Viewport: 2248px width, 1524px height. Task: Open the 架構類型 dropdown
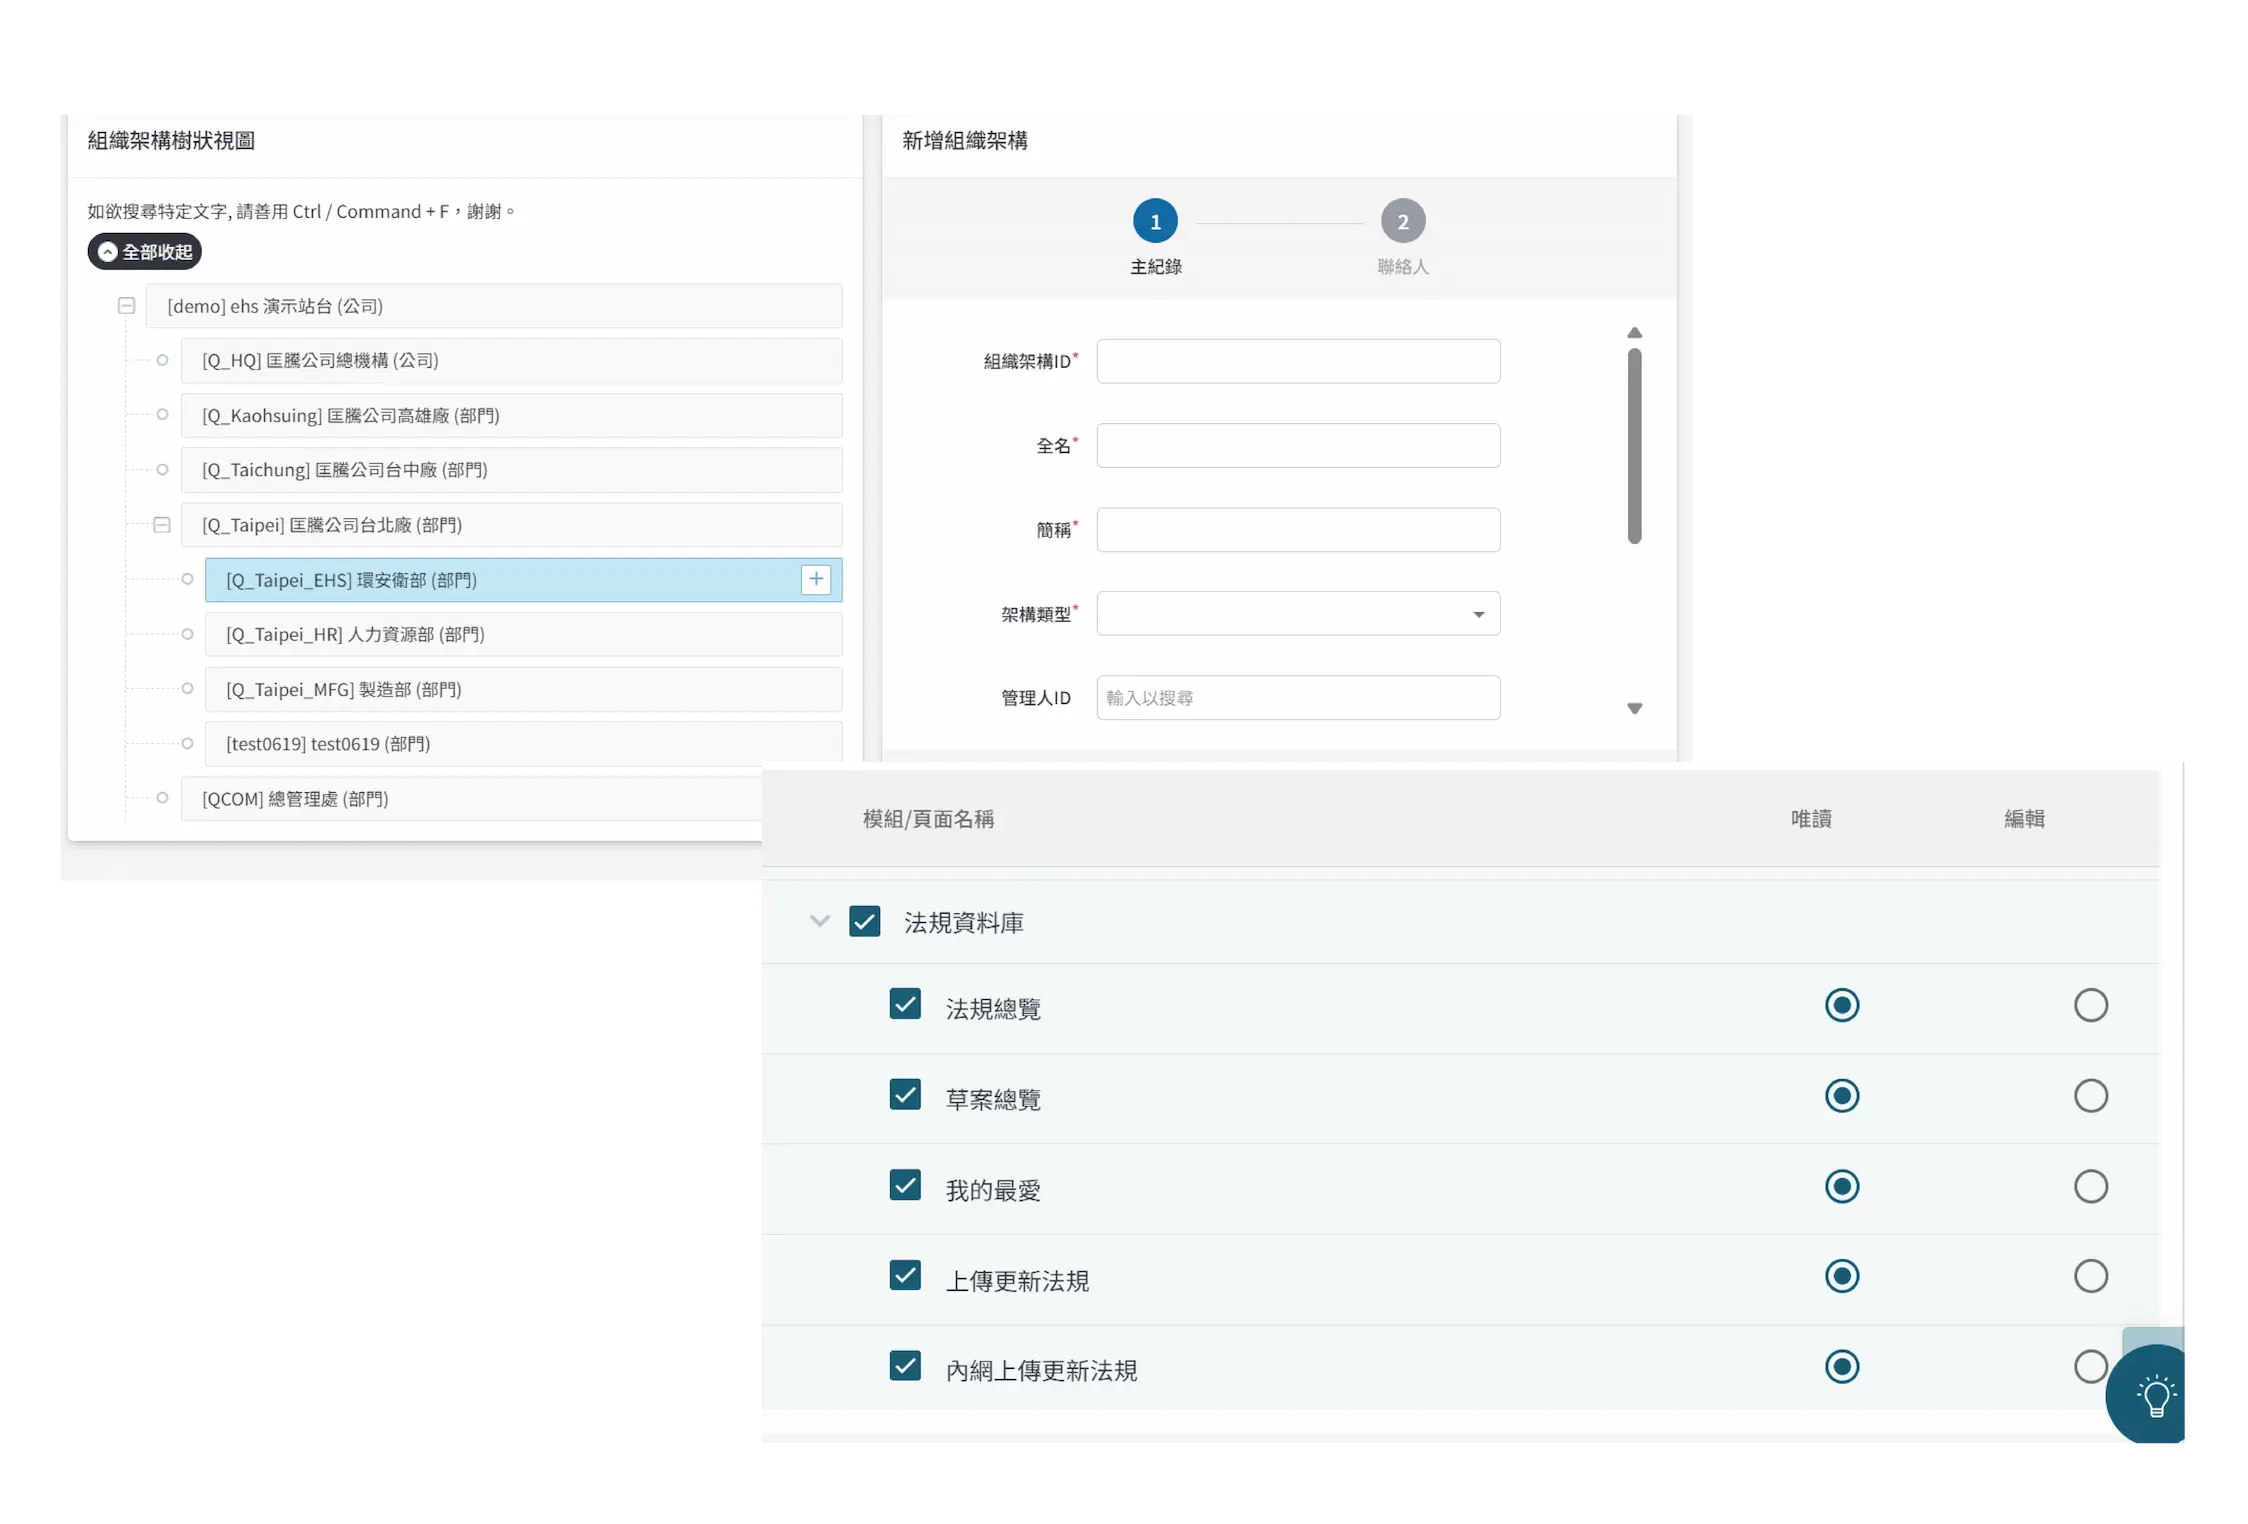[1298, 614]
